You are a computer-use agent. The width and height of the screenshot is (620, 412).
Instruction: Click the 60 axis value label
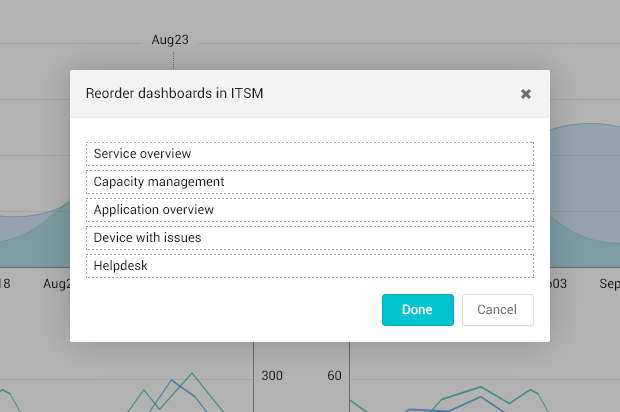coord(334,376)
